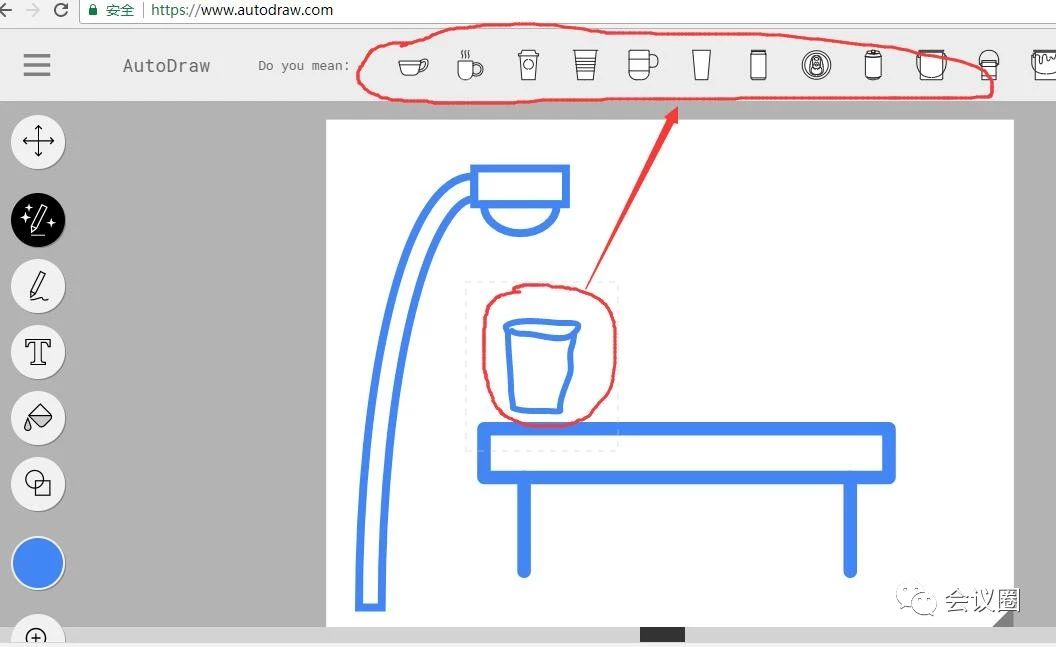Choose the soda can suggestion

tap(873, 65)
